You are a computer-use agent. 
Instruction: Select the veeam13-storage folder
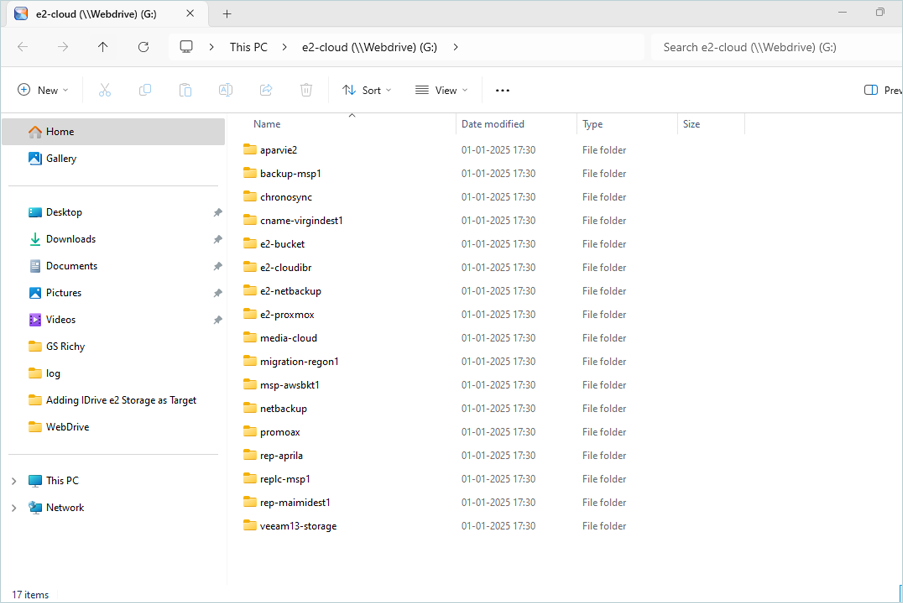pyautogui.click(x=297, y=526)
